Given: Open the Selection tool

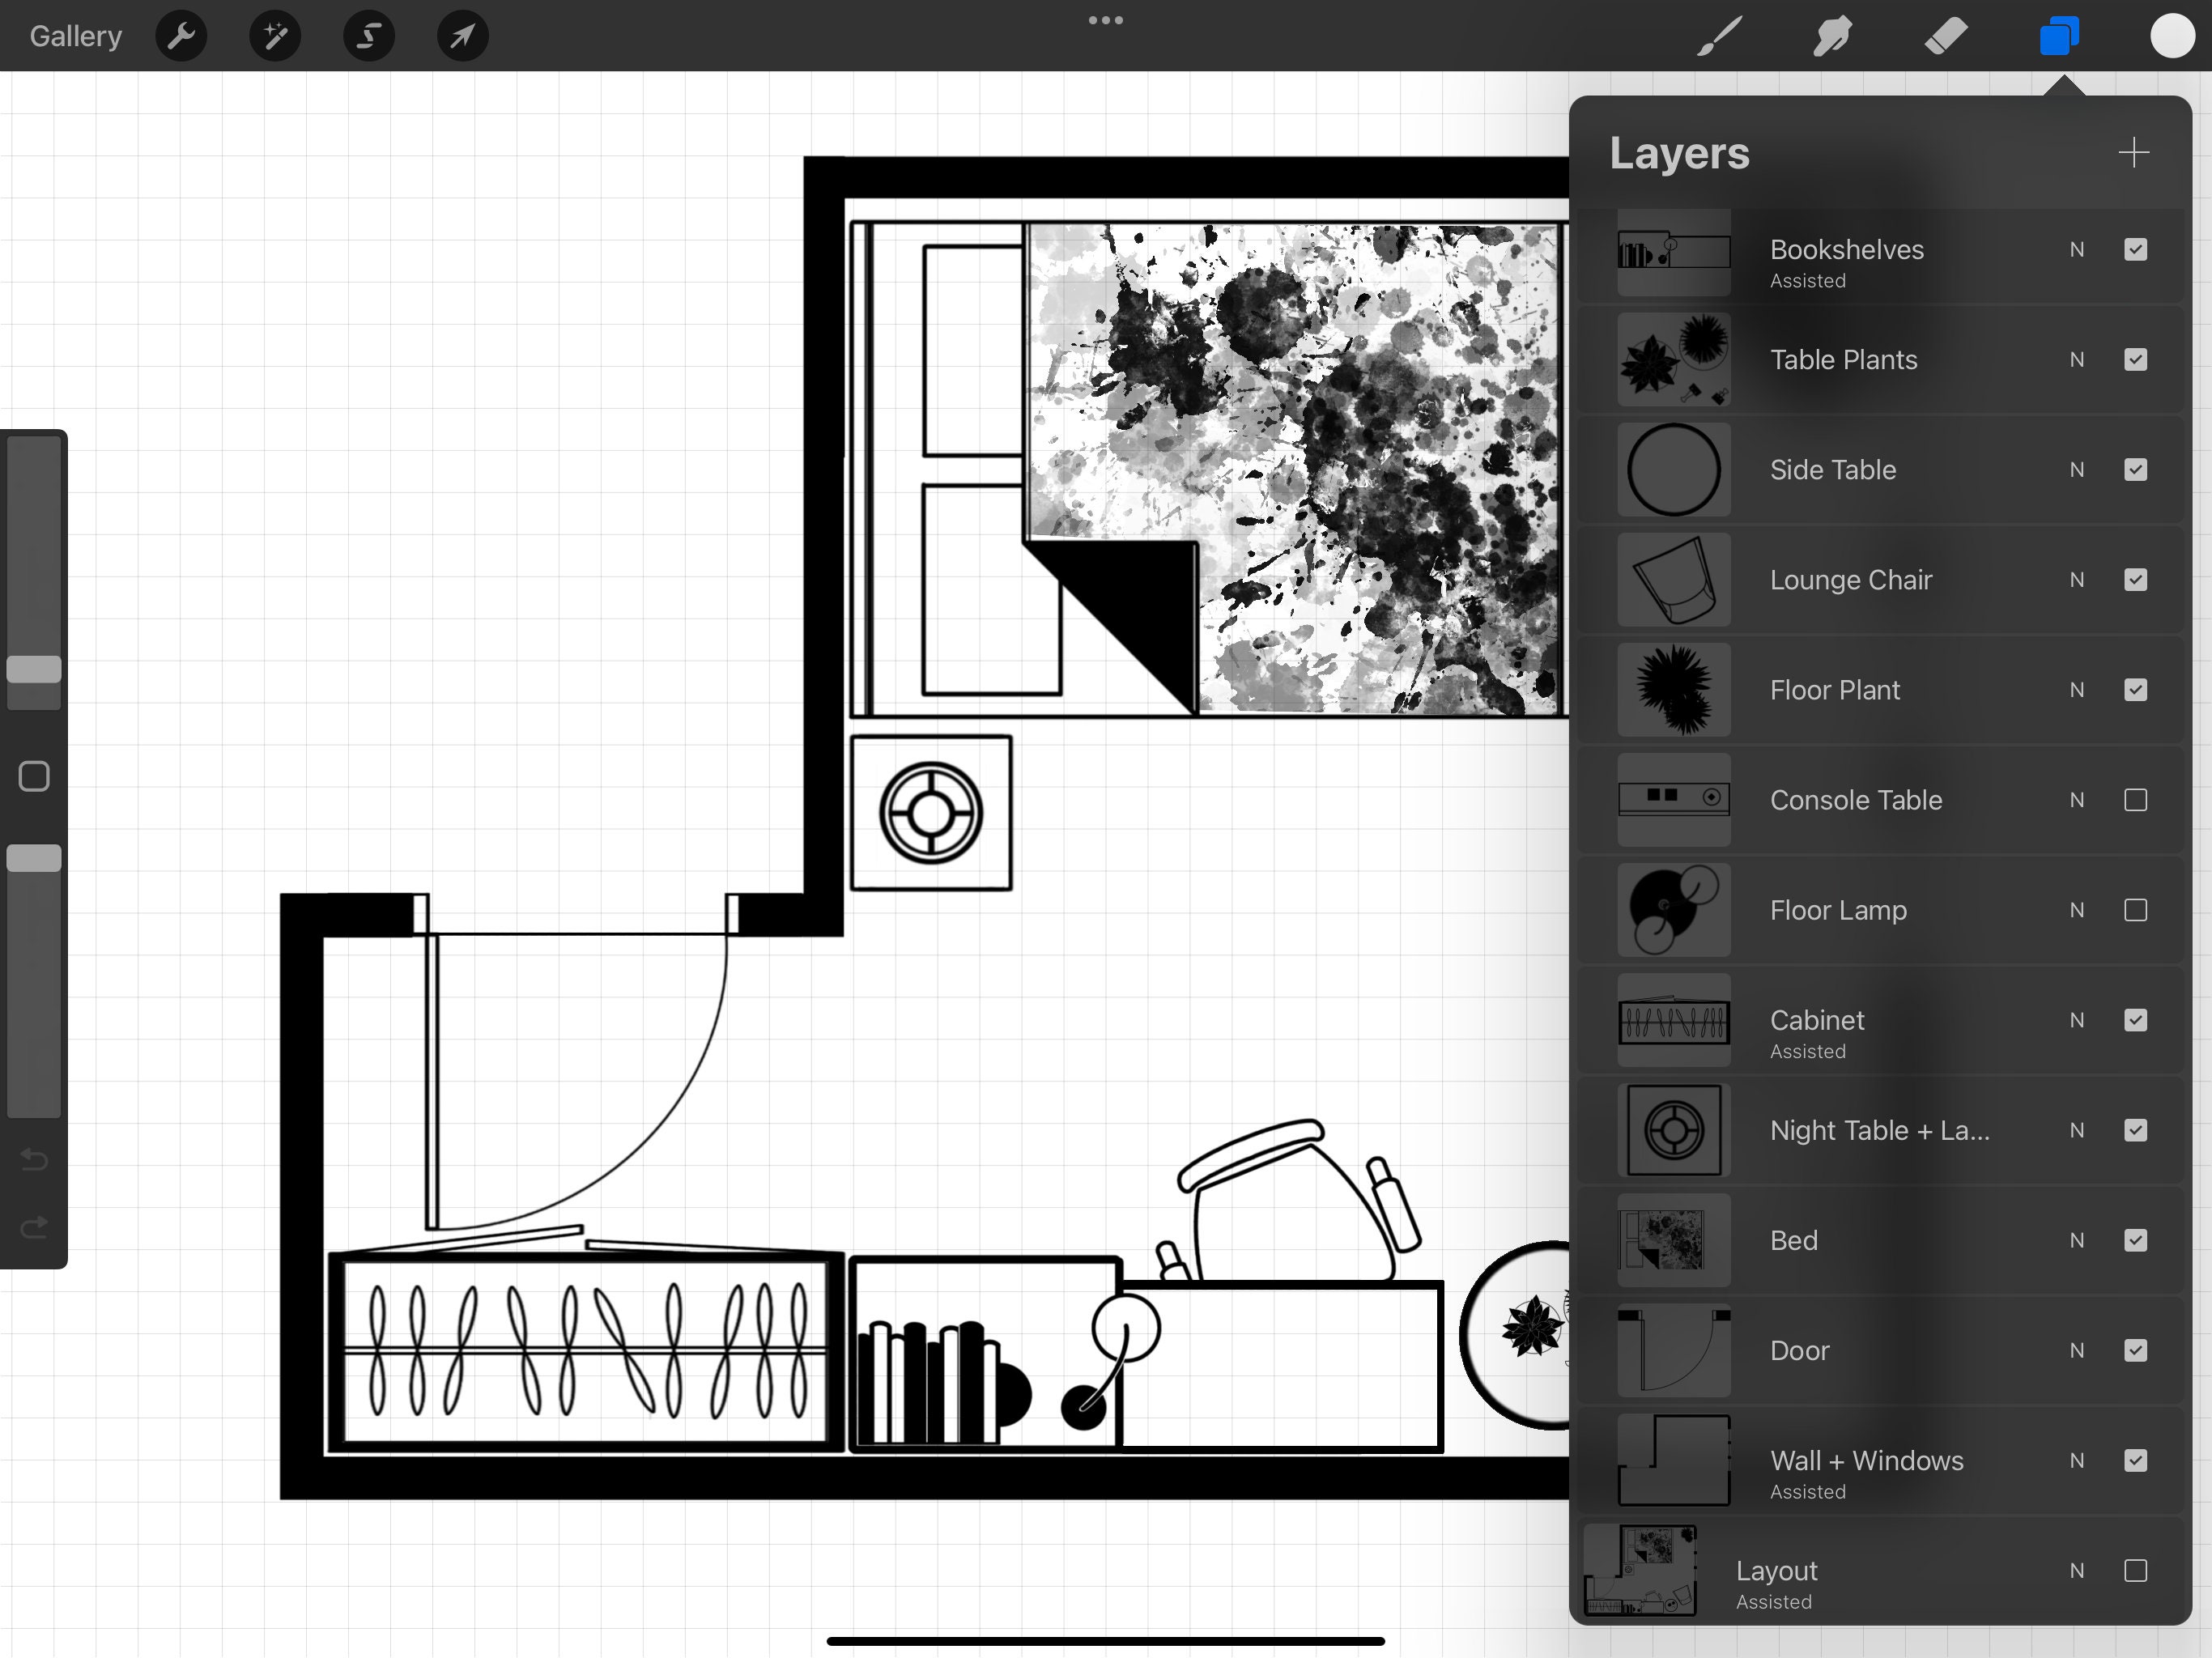Looking at the screenshot, I should pos(368,35).
